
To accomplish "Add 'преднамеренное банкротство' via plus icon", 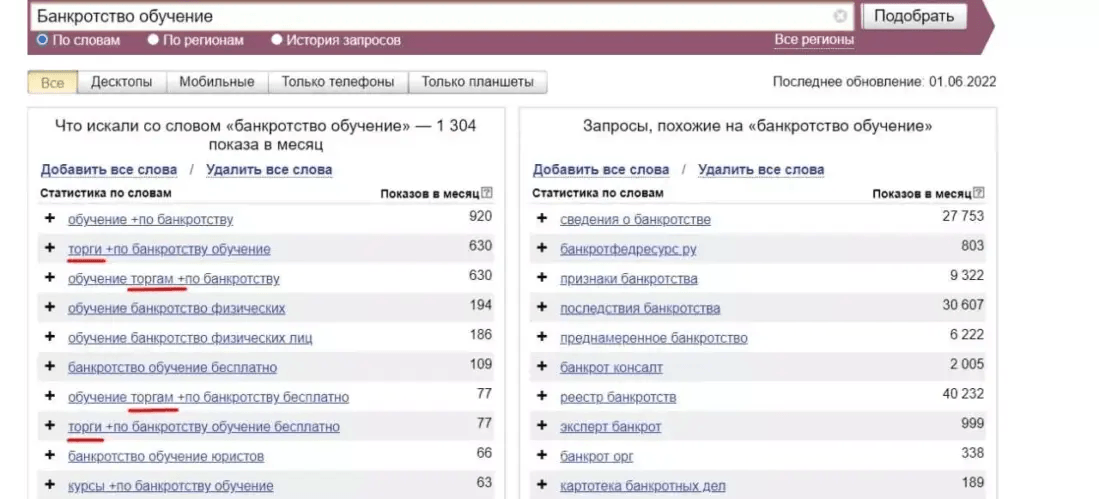I will tap(542, 336).
